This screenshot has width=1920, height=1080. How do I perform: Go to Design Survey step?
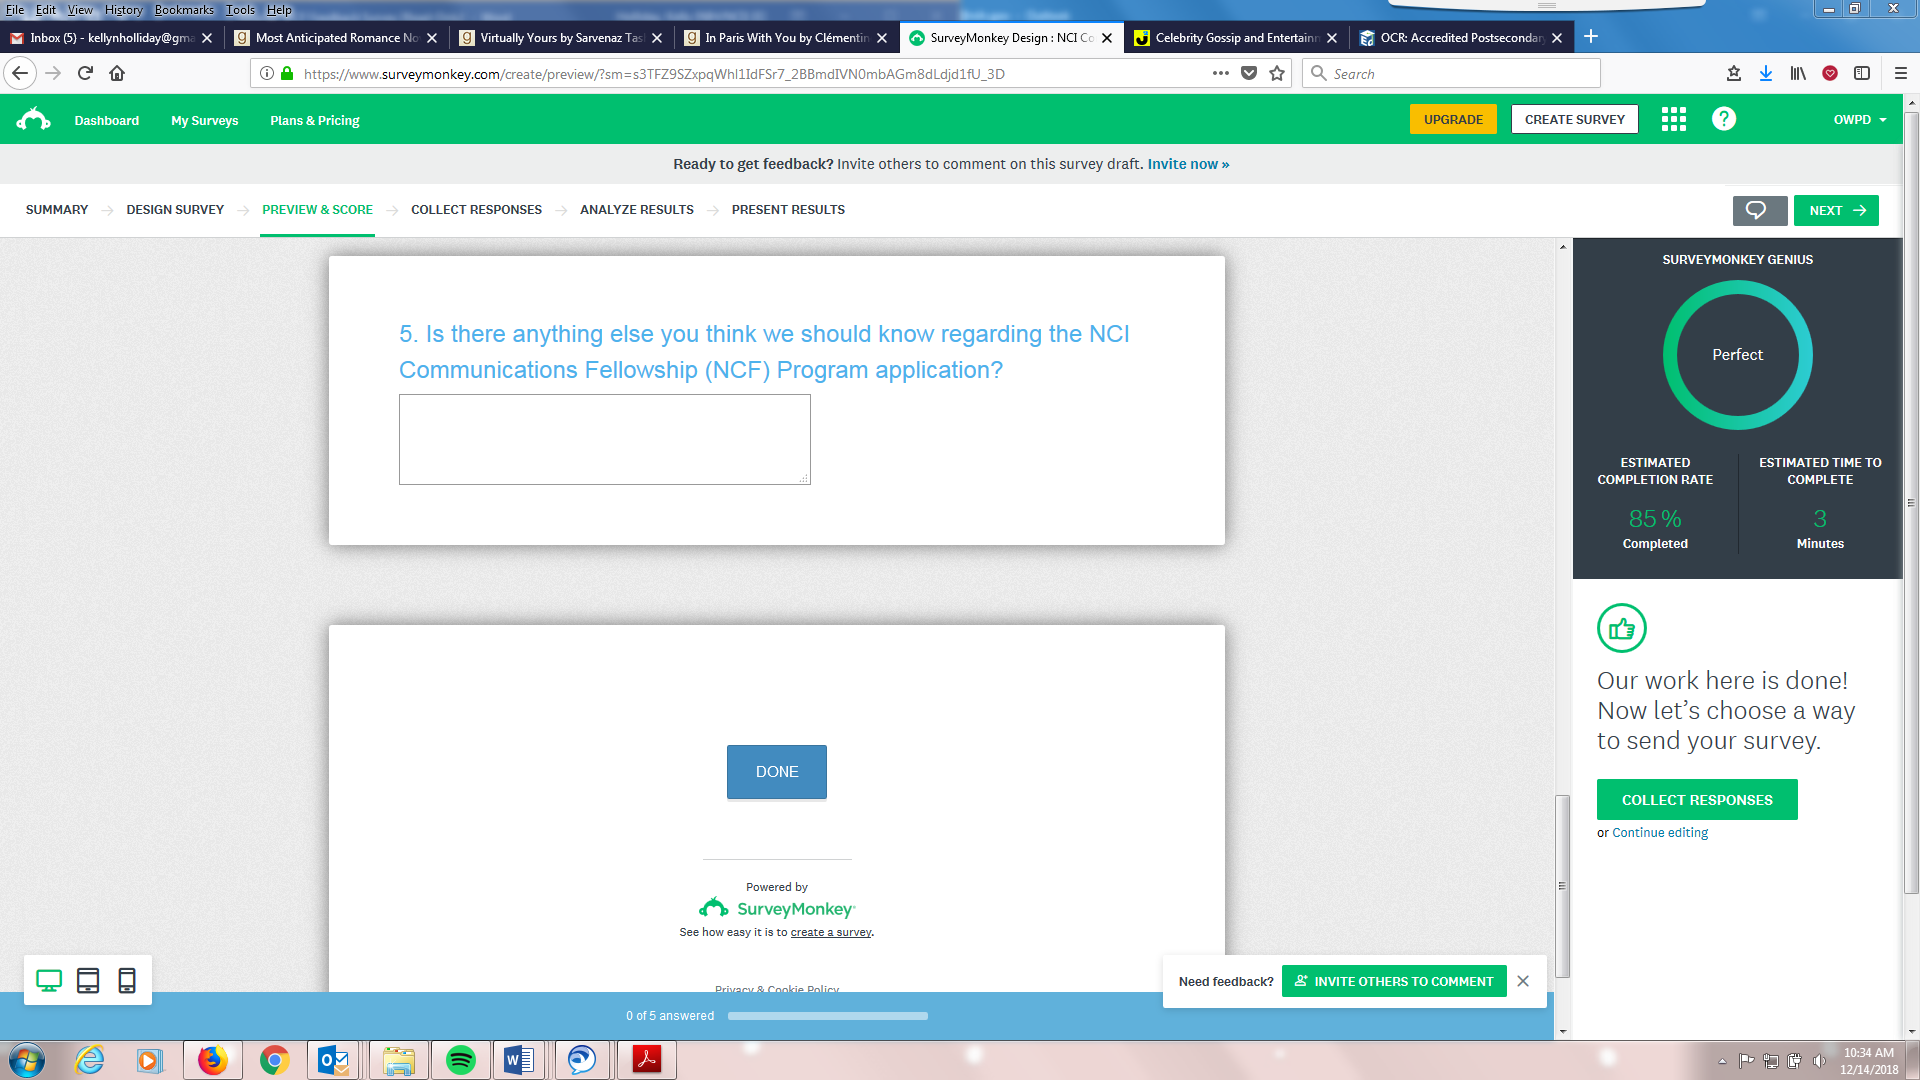click(x=175, y=210)
